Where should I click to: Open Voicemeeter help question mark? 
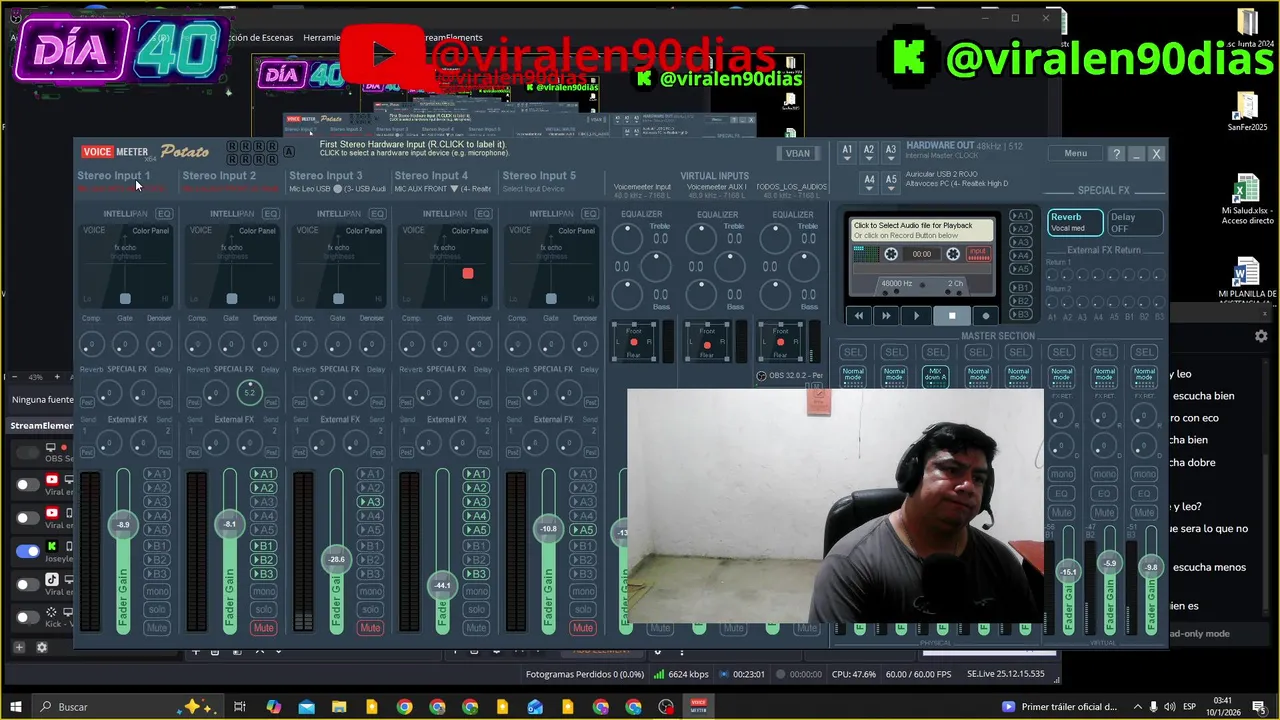(1116, 154)
